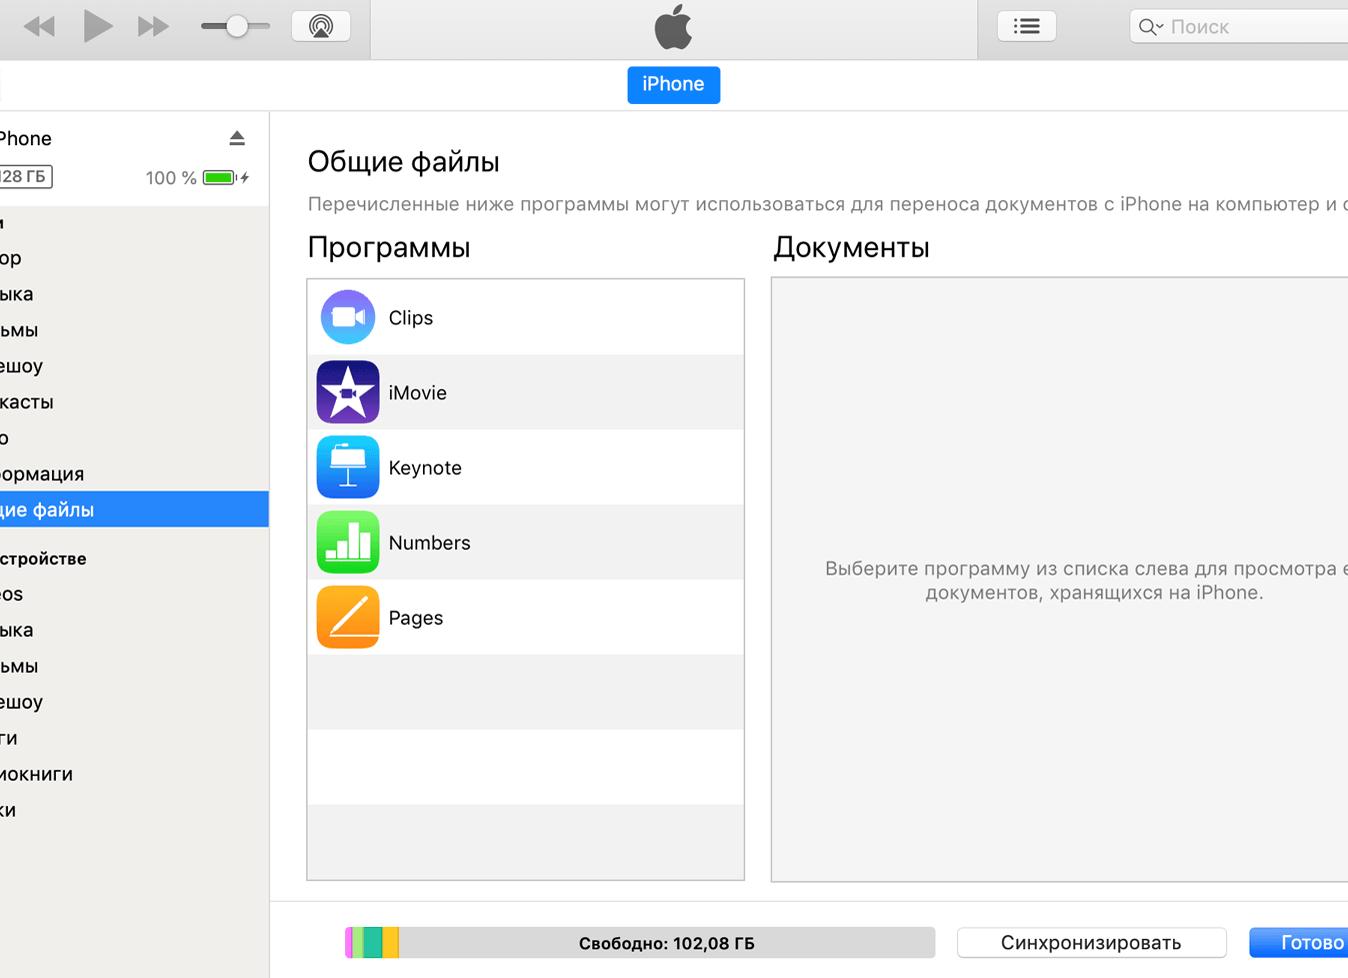Screen dimensions: 1348x978
Task: Skip ahead with the fast-forward button
Action: (x=153, y=27)
